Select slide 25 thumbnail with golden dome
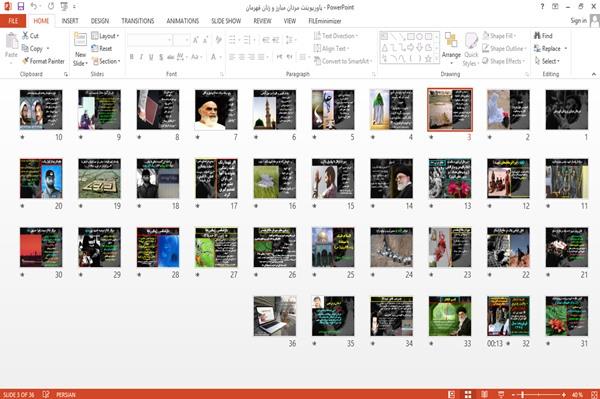Screen dimensions: 600x399 click(x=333, y=247)
